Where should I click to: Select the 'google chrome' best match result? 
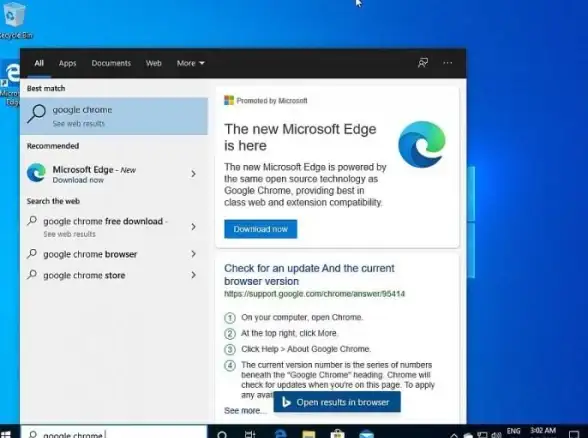coord(114,116)
